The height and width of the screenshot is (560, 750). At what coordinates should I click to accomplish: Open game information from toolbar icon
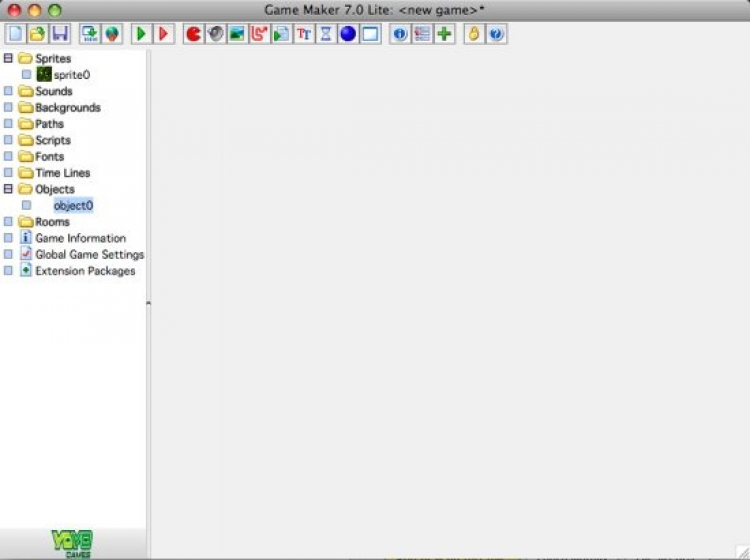(x=400, y=34)
